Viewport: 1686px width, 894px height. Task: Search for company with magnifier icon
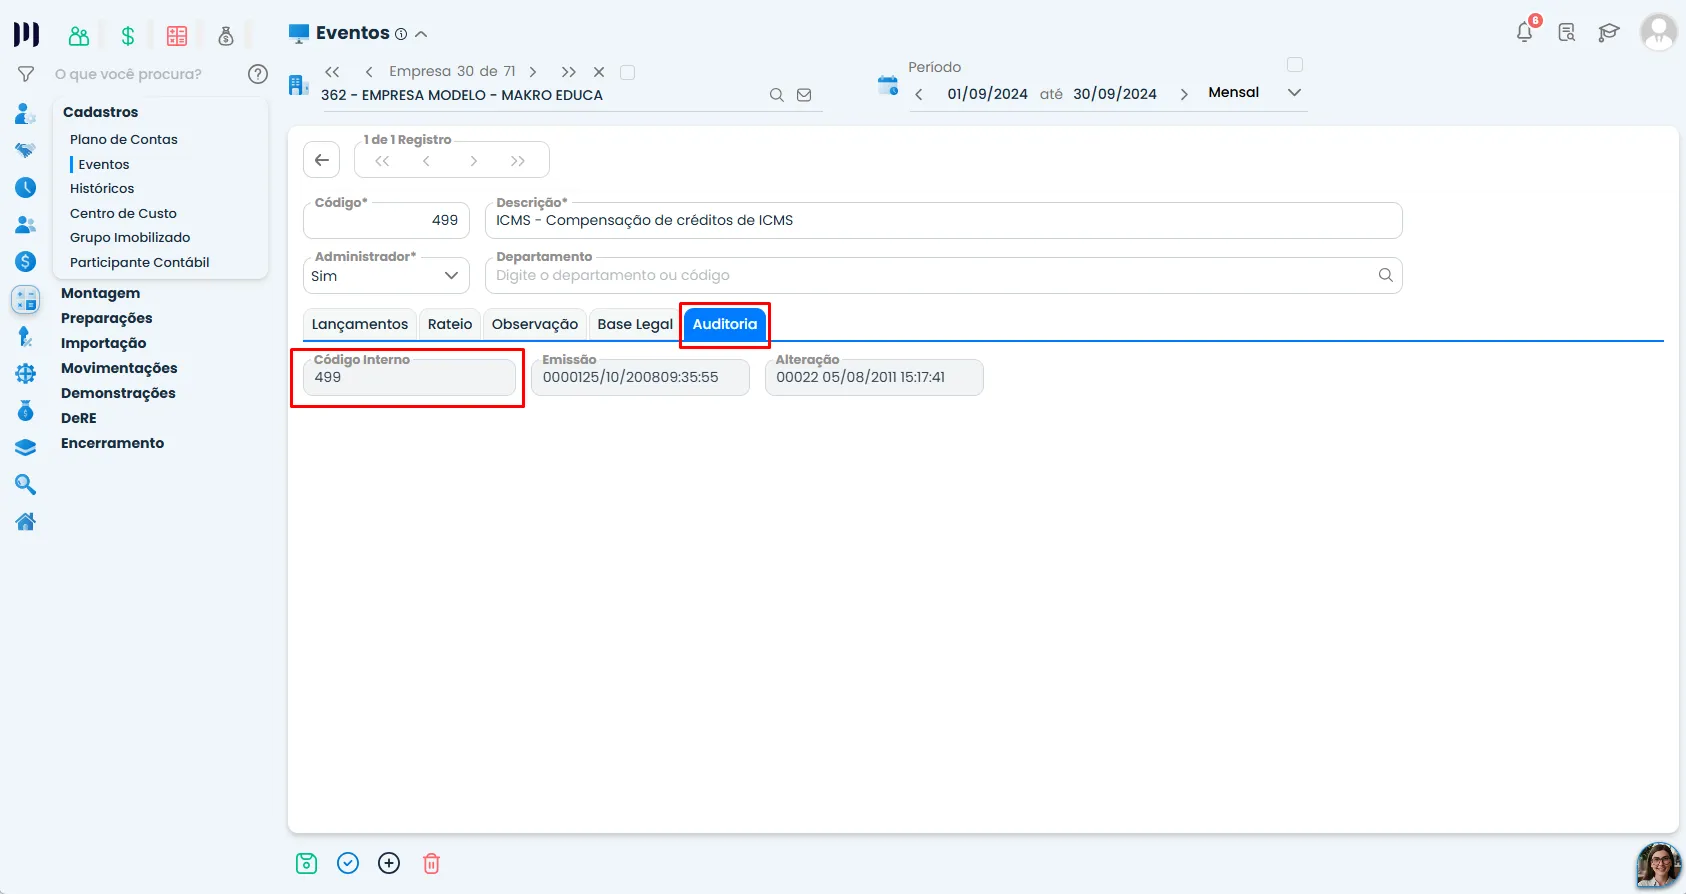pyautogui.click(x=776, y=95)
